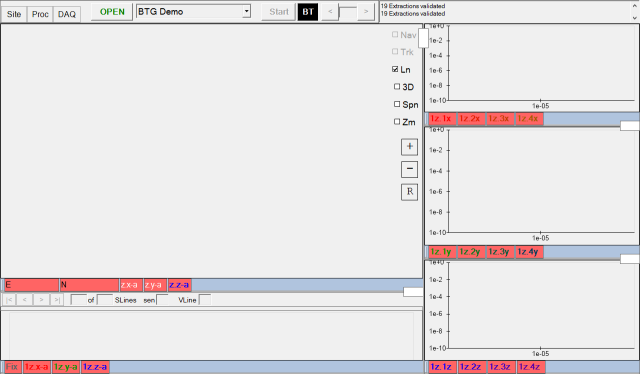Click the VLine input field
Viewport: 640px width, 374px height.
tap(204, 300)
